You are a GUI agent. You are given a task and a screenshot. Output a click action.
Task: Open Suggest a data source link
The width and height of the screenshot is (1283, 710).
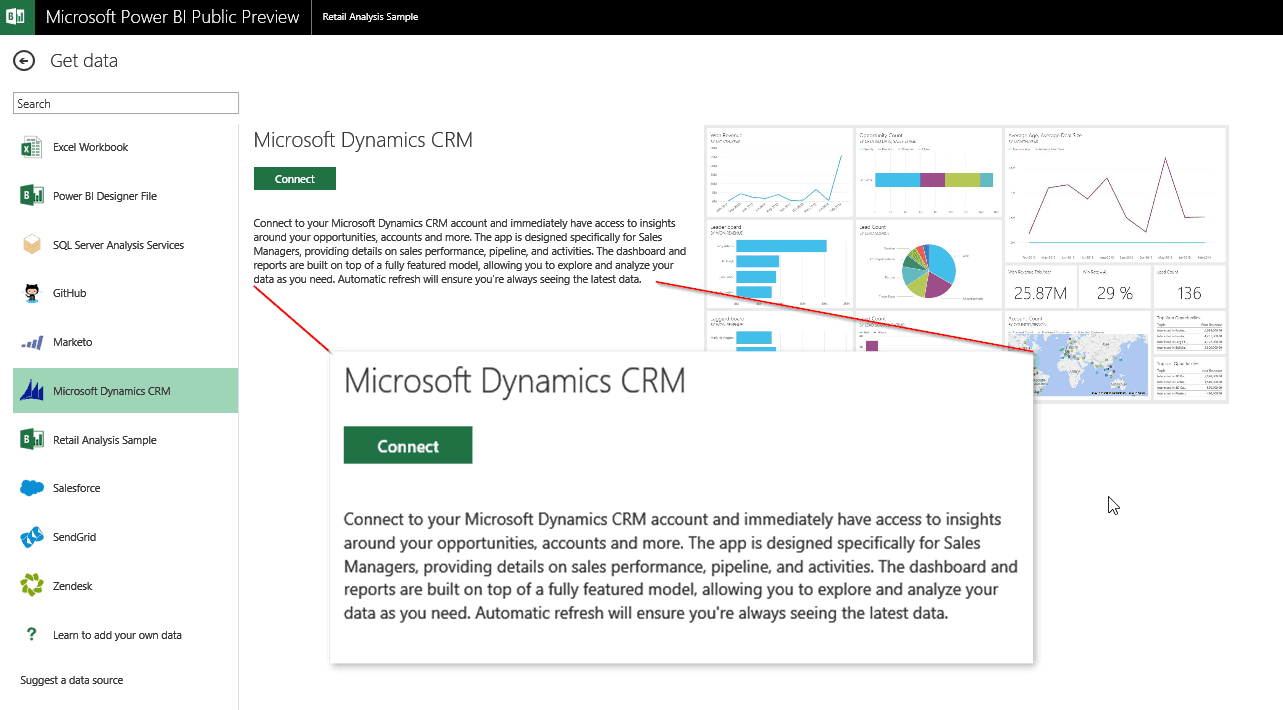click(x=72, y=680)
